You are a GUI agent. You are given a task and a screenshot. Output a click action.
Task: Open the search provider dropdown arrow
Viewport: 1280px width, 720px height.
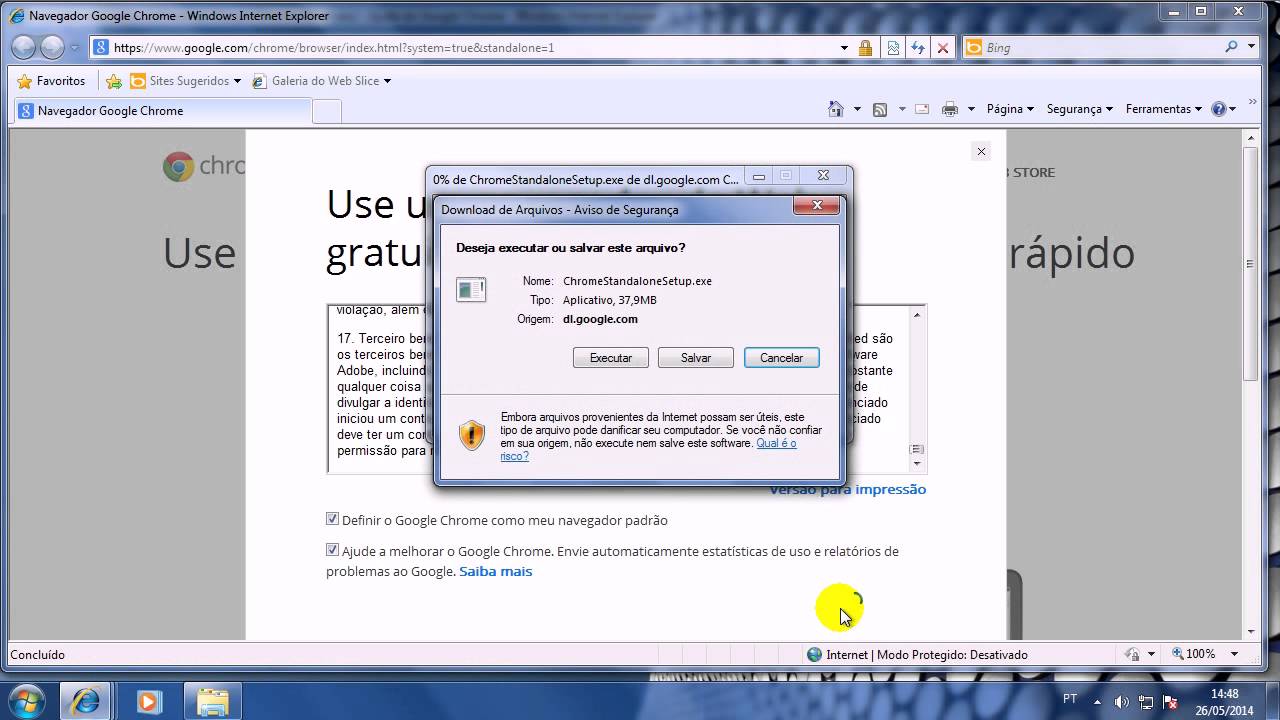point(1251,47)
